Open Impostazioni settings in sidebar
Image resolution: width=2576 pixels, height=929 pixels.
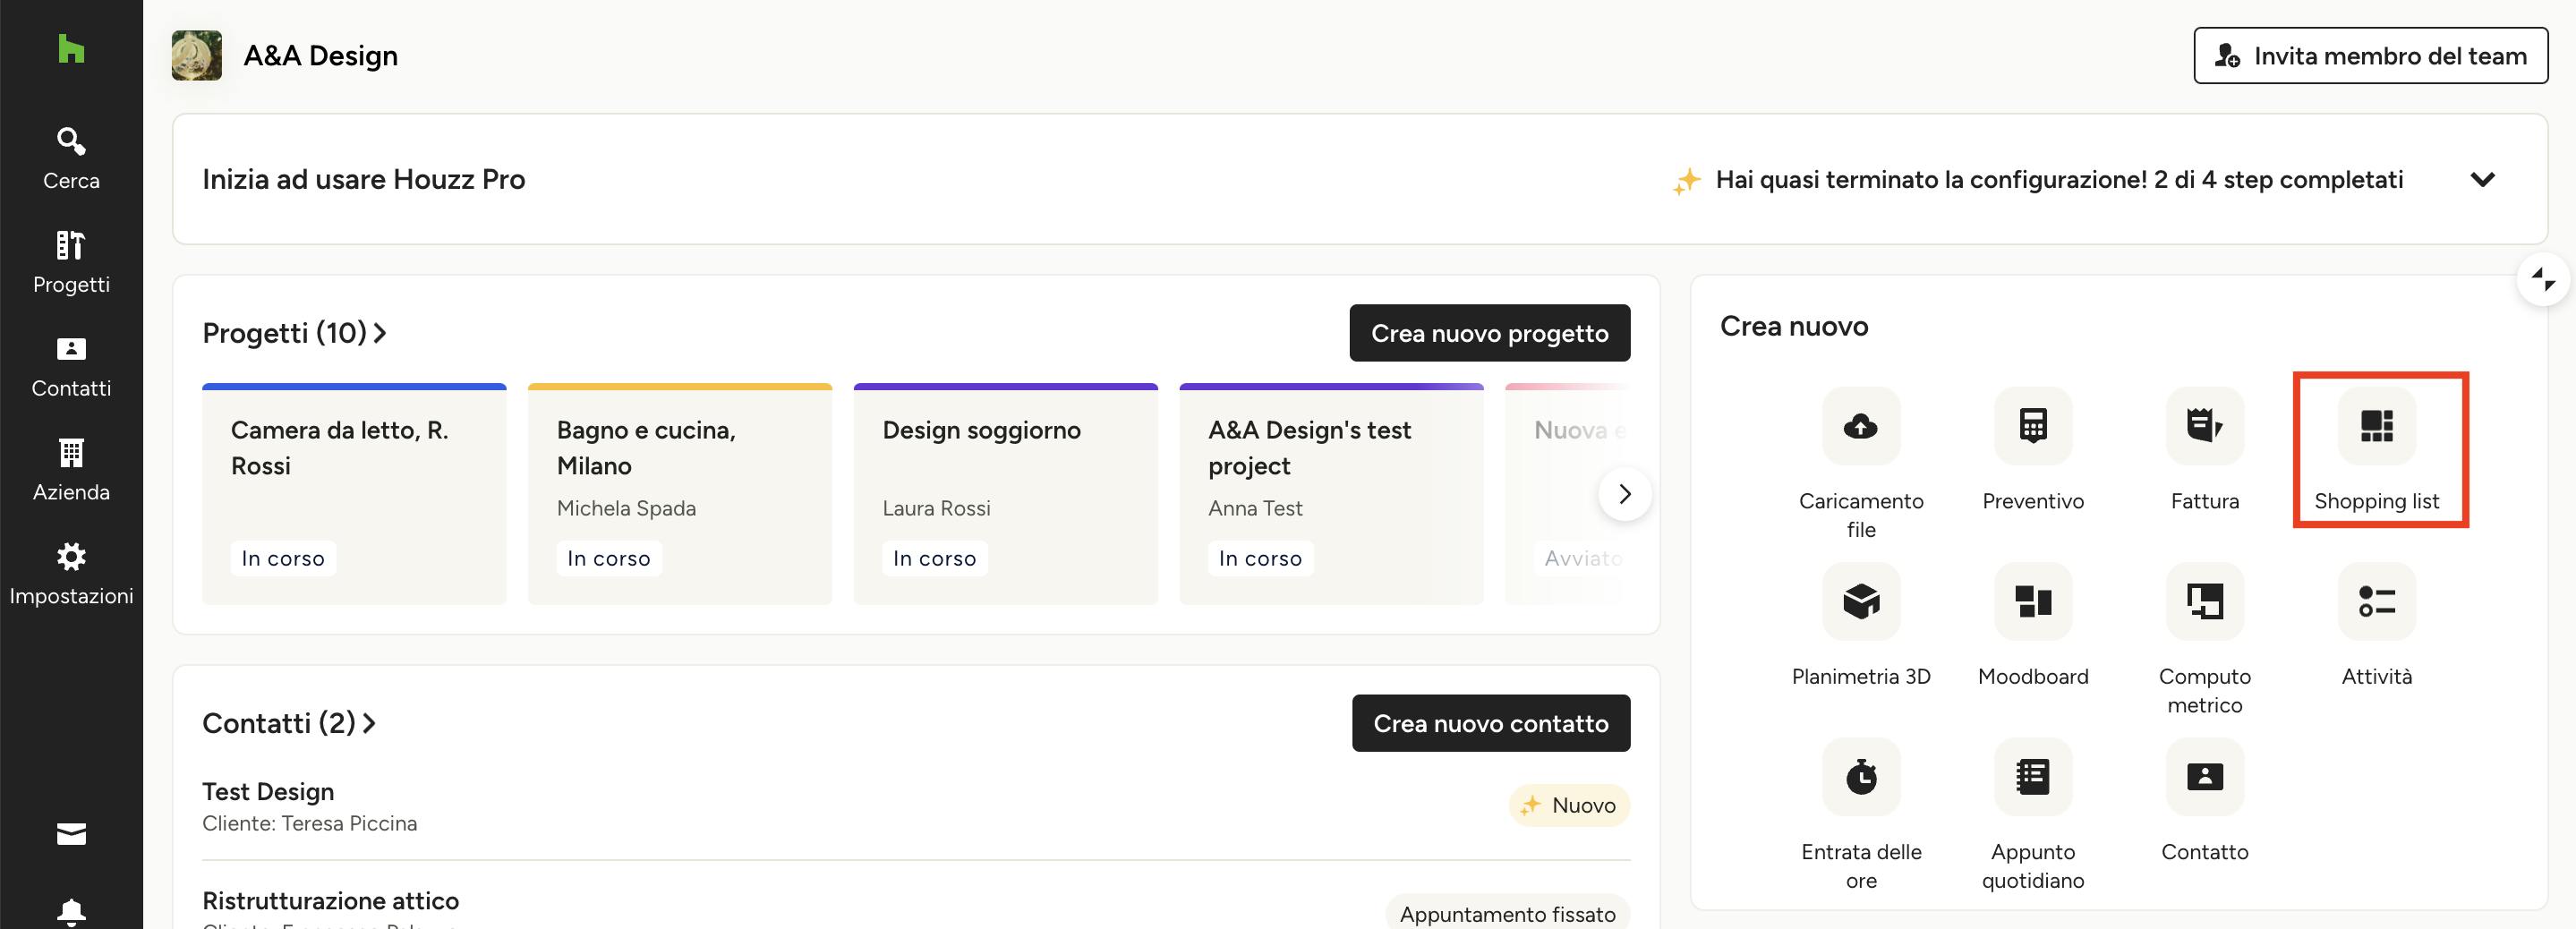point(71,574)
